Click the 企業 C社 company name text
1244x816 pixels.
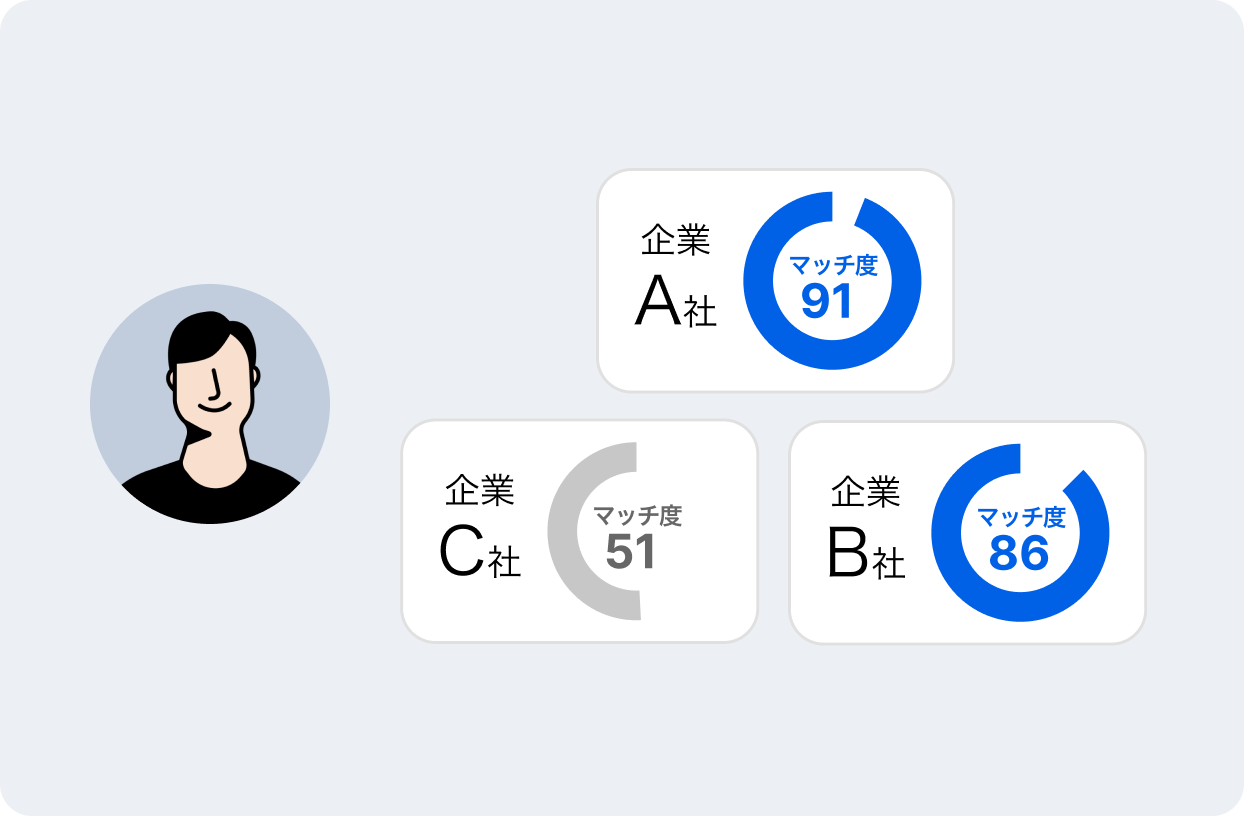[x=480, y=529]
